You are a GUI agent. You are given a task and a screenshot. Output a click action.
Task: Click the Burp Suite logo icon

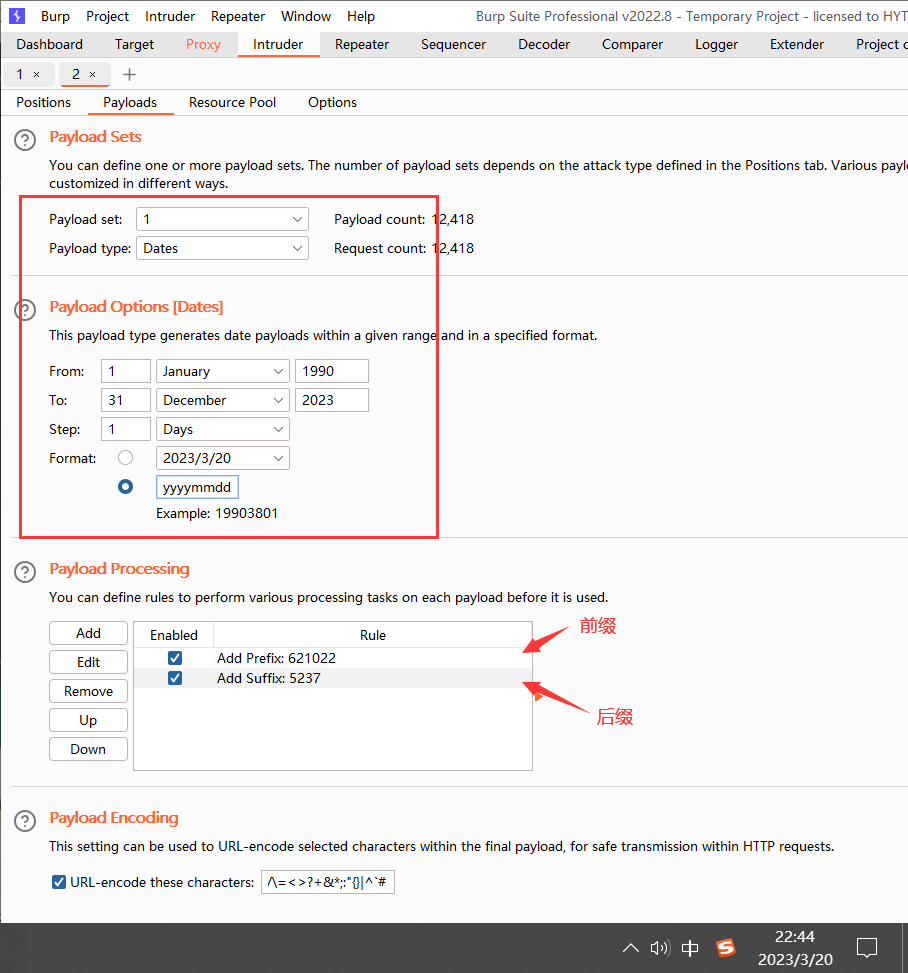(x=17, y=16)
